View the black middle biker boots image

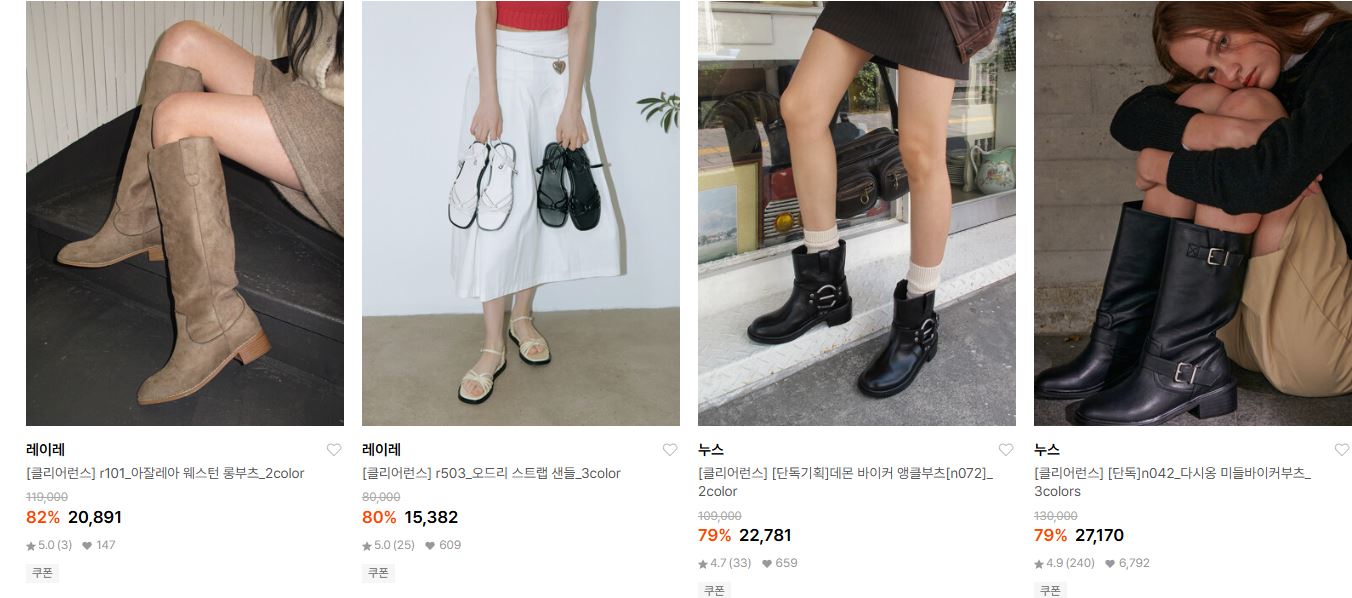[1193, 213]
